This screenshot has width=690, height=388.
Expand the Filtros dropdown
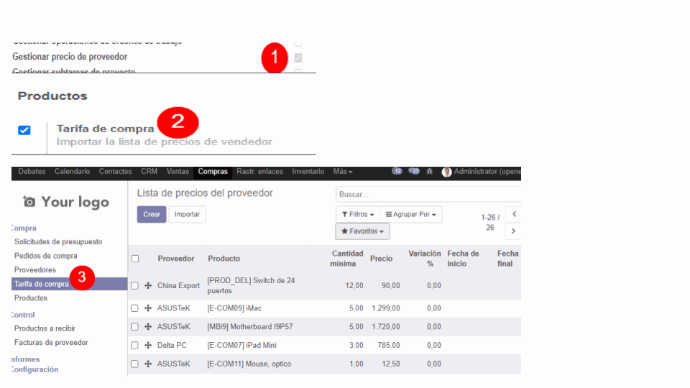(x=358, y=214)
